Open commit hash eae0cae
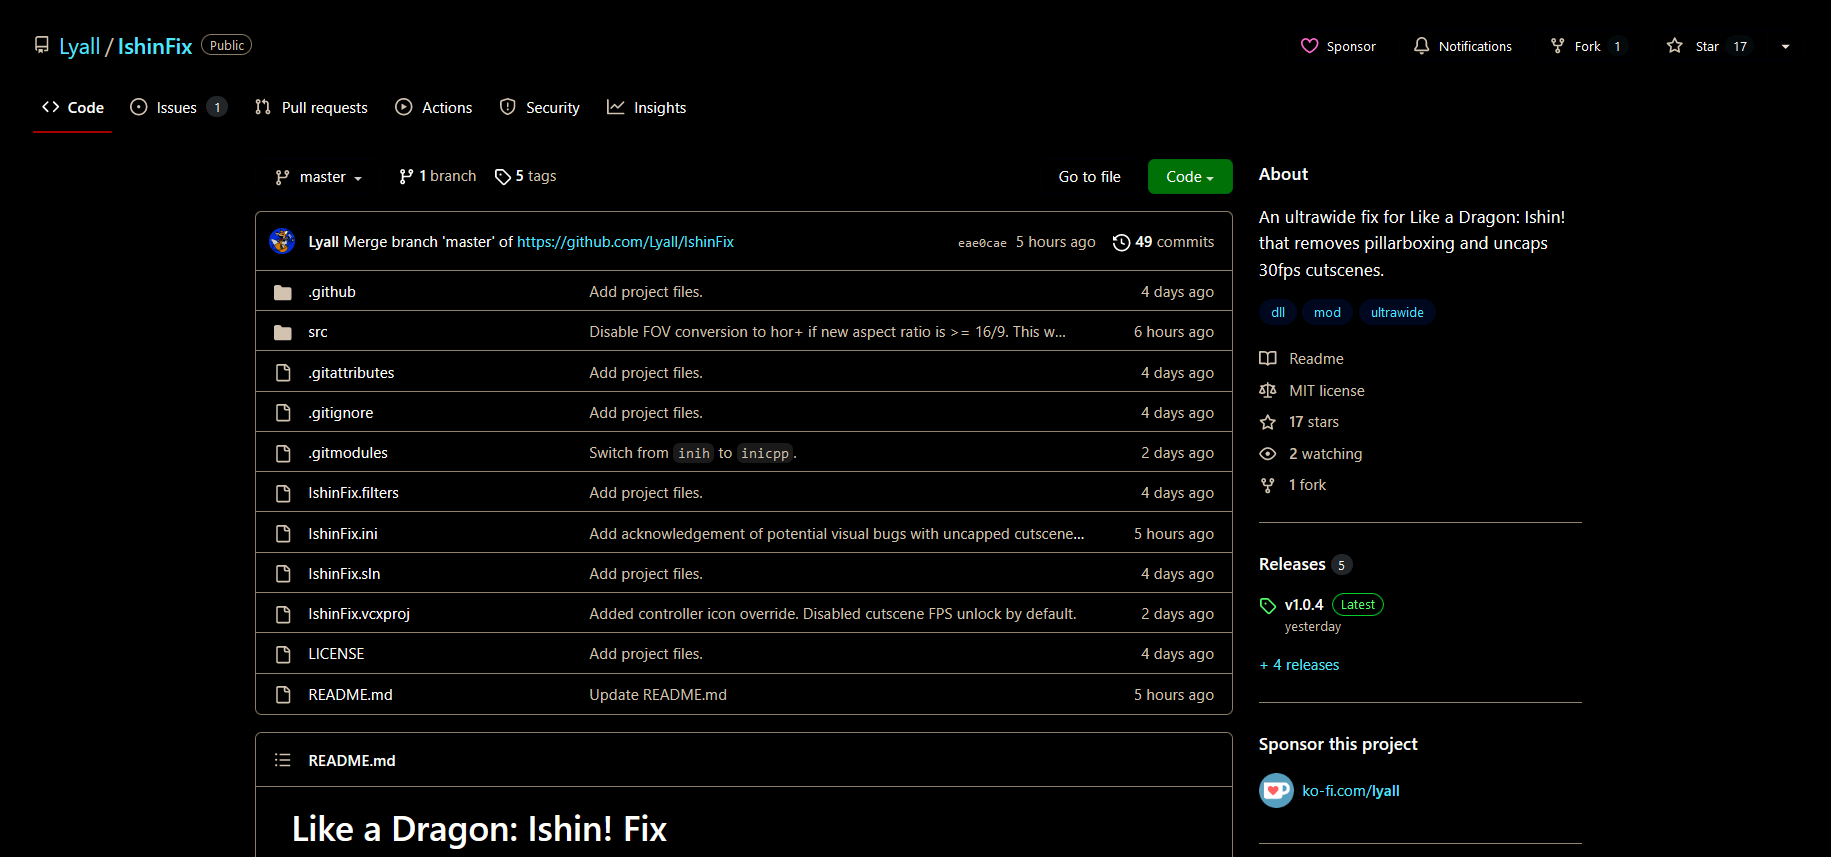The width and height of the screenshot is (1831, 857). (982, 243)
